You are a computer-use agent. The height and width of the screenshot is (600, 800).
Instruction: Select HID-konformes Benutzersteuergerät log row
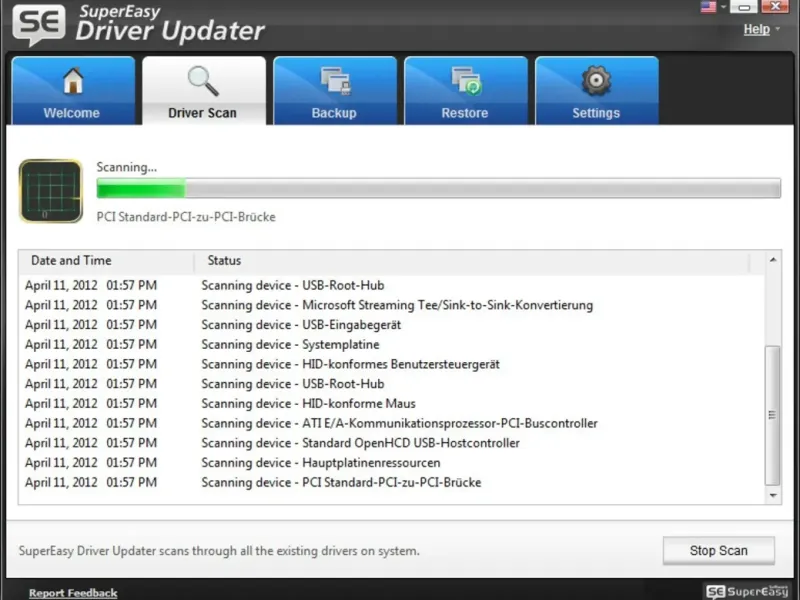(392, 364)
